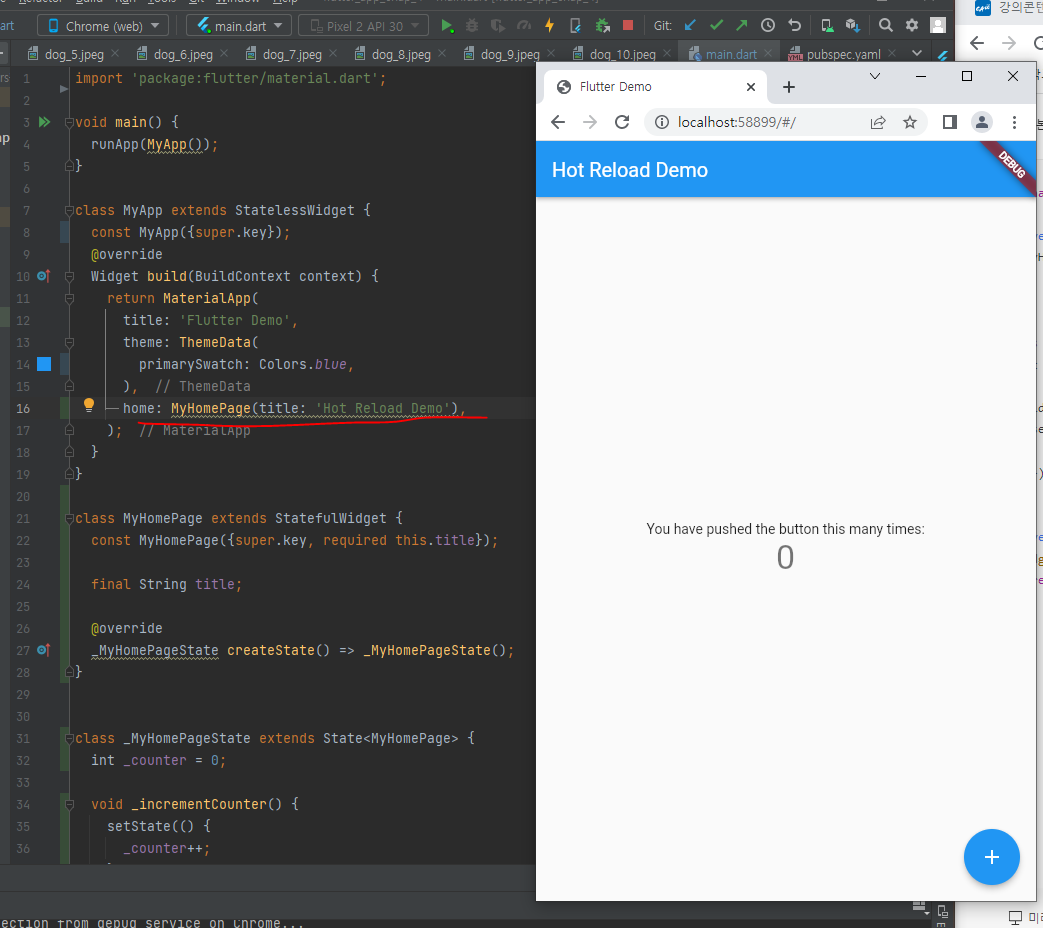Collapse _MyHomePageState class fold on line 31
This screenshot has width=1043, height=928.
tap(69, 738)
